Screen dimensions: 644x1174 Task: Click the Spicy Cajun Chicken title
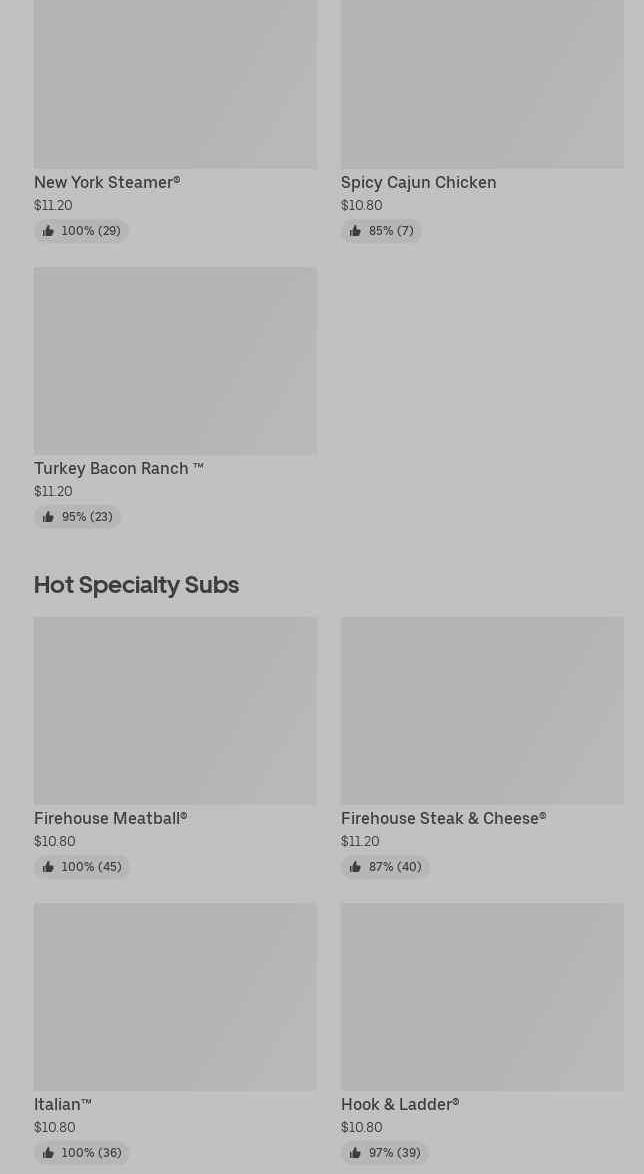[x=418, y=182]
